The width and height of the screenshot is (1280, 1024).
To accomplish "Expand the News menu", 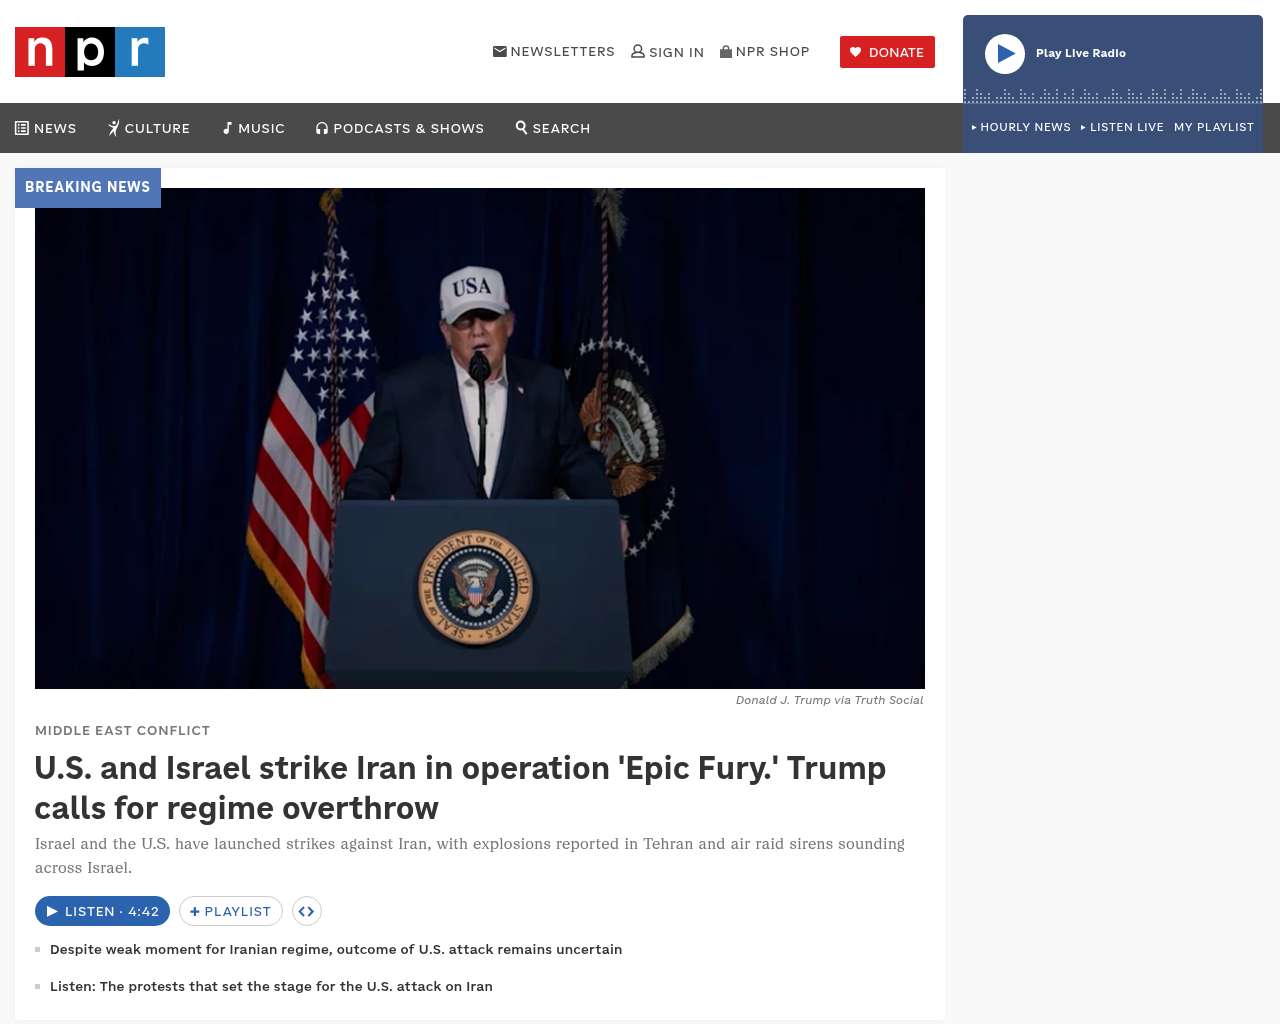I will click(46, 128).
